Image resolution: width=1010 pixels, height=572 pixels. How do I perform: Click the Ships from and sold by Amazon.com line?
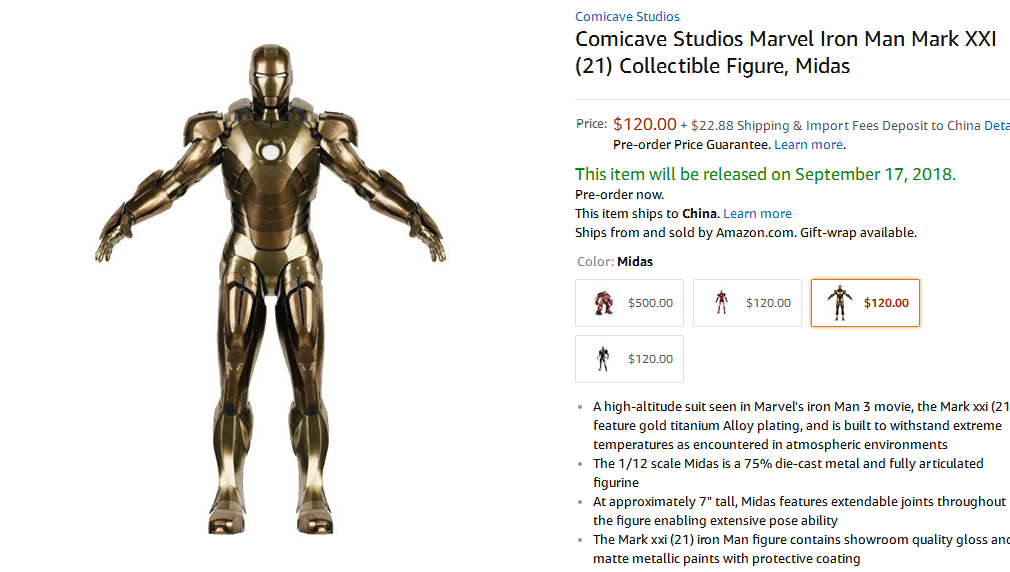point(745,232)
